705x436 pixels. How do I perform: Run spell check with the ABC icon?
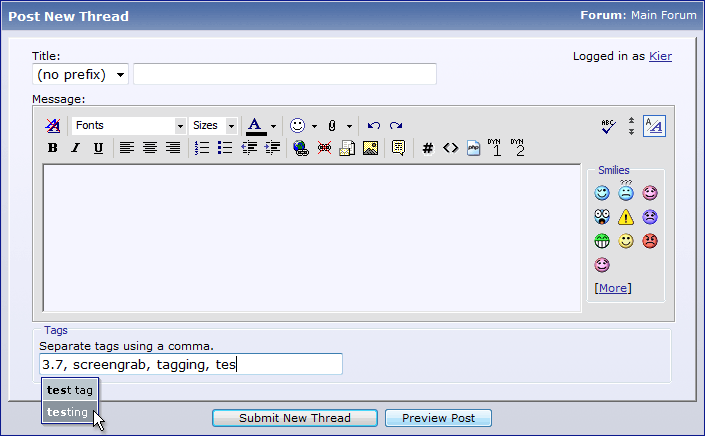click(x=607, y=126)
